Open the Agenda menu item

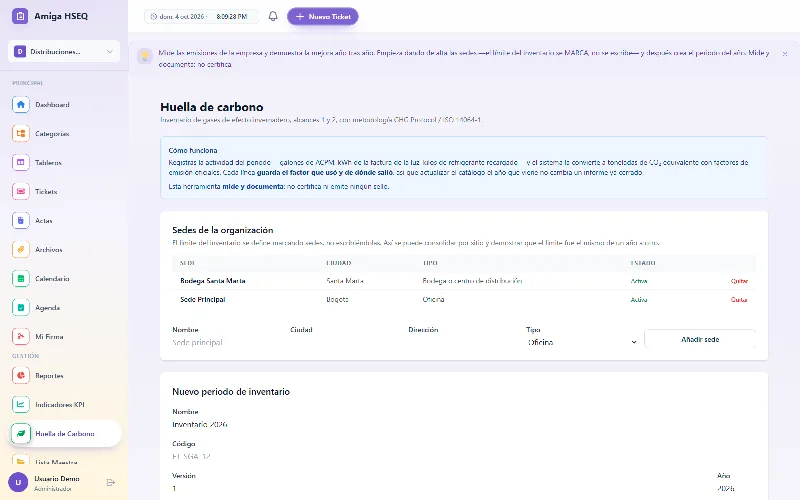tap(65, 308)
